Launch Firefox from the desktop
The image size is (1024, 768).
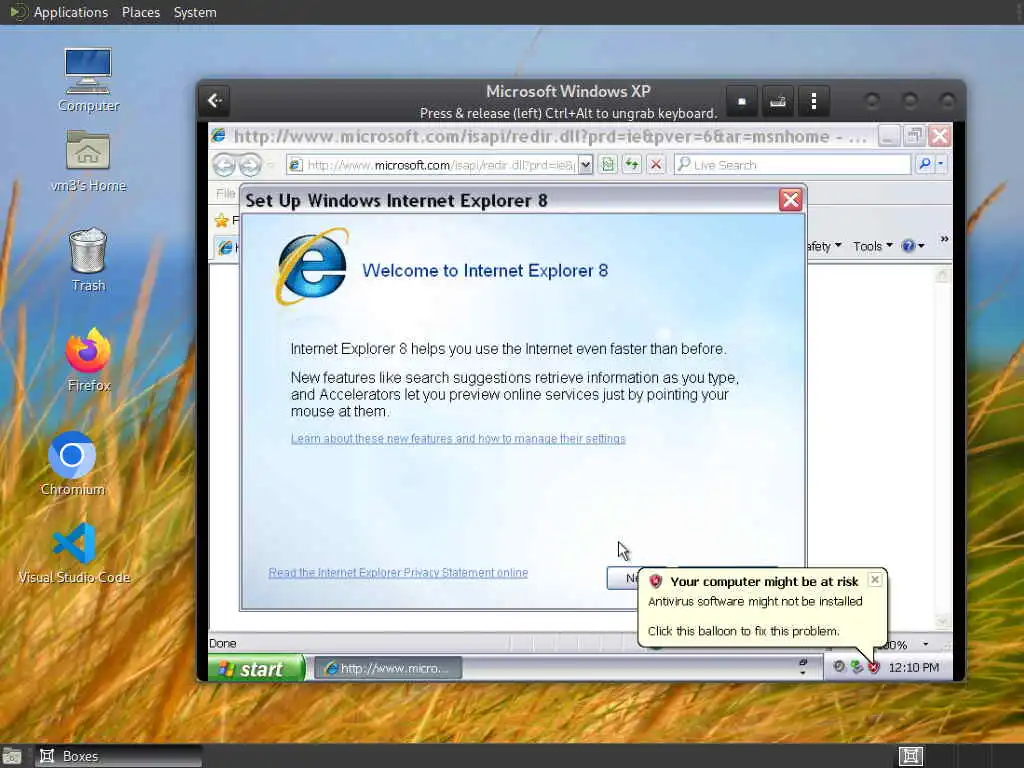pyautogui.click(x=88, y=359)
